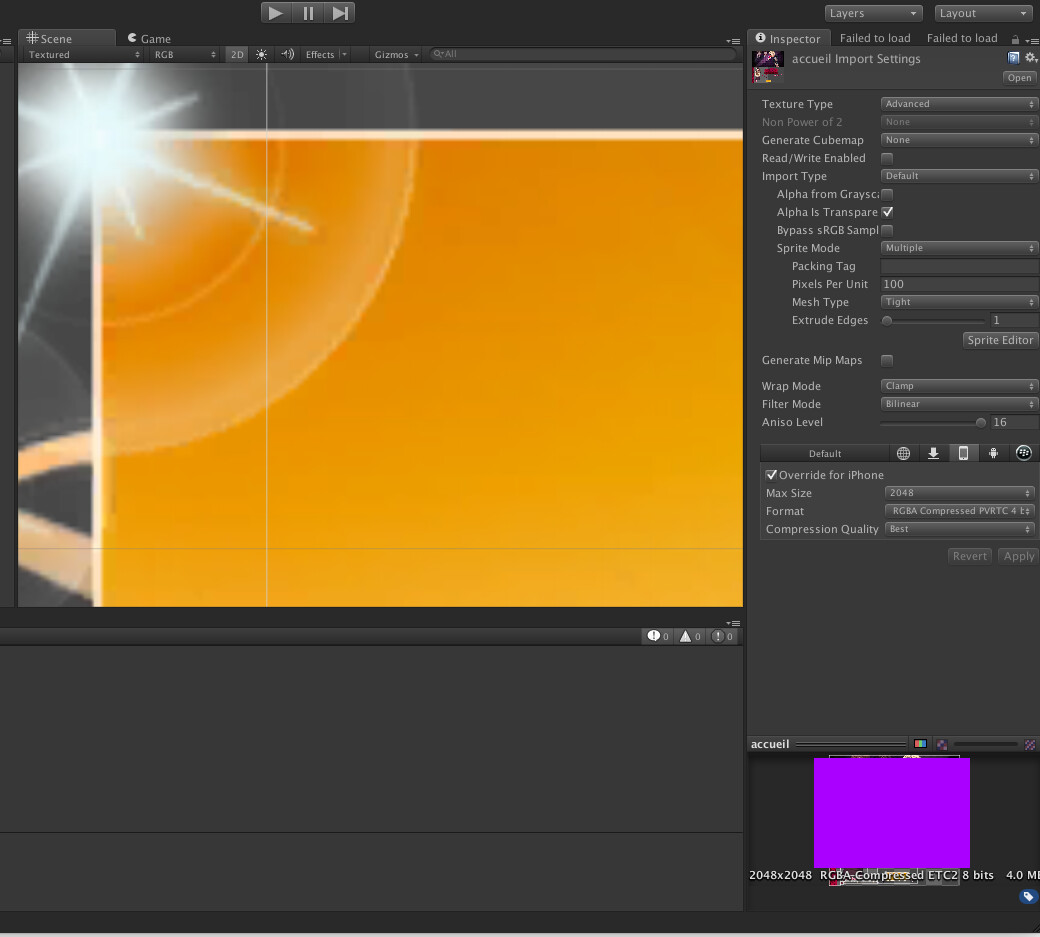Select the Standalone download platform icon
The height and width of the screenshot is (937, 1040).
(x=933, y=453)
